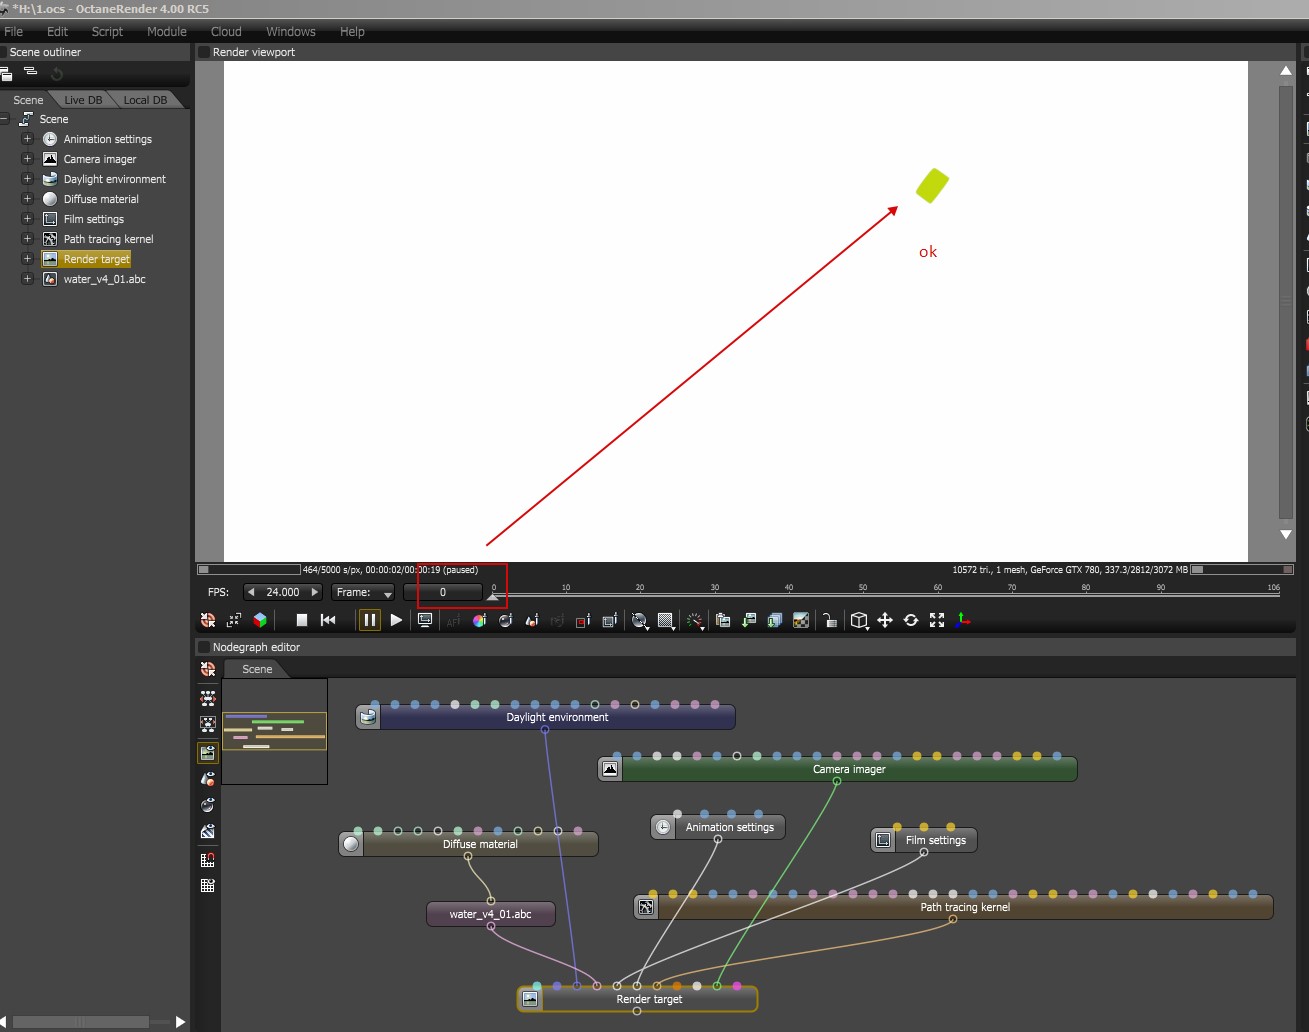Click the Daylight environment node icon
This screenshot has width=1309, height=1032.
click(x=369, y=717)
